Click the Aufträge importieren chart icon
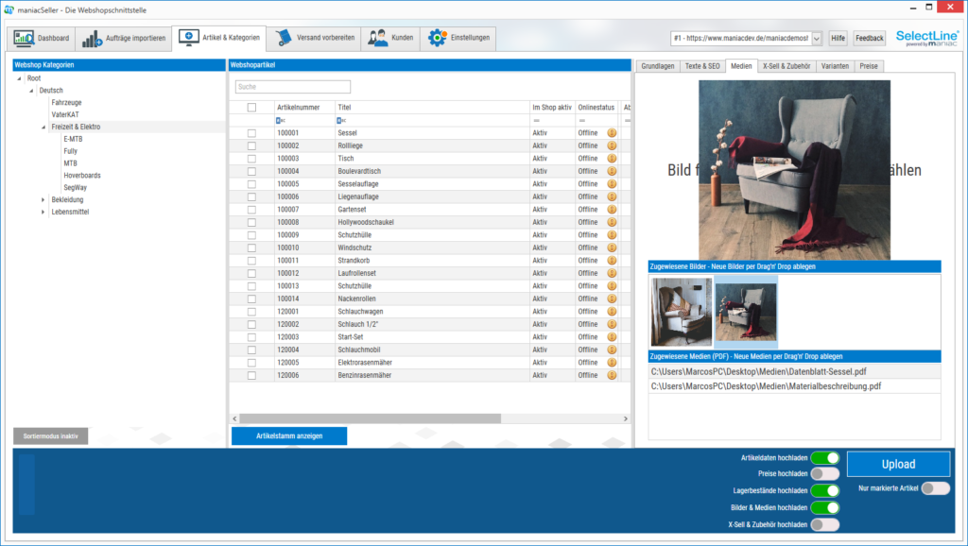 point(92,39)
